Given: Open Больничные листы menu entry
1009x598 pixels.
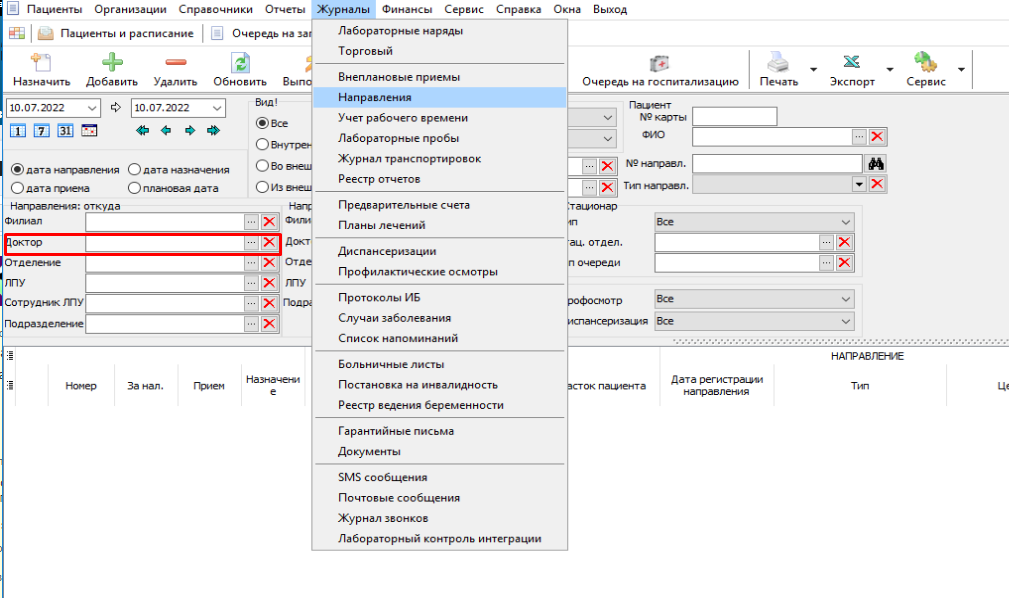Looking at the screenshot, I should click(x=391, y=364).
